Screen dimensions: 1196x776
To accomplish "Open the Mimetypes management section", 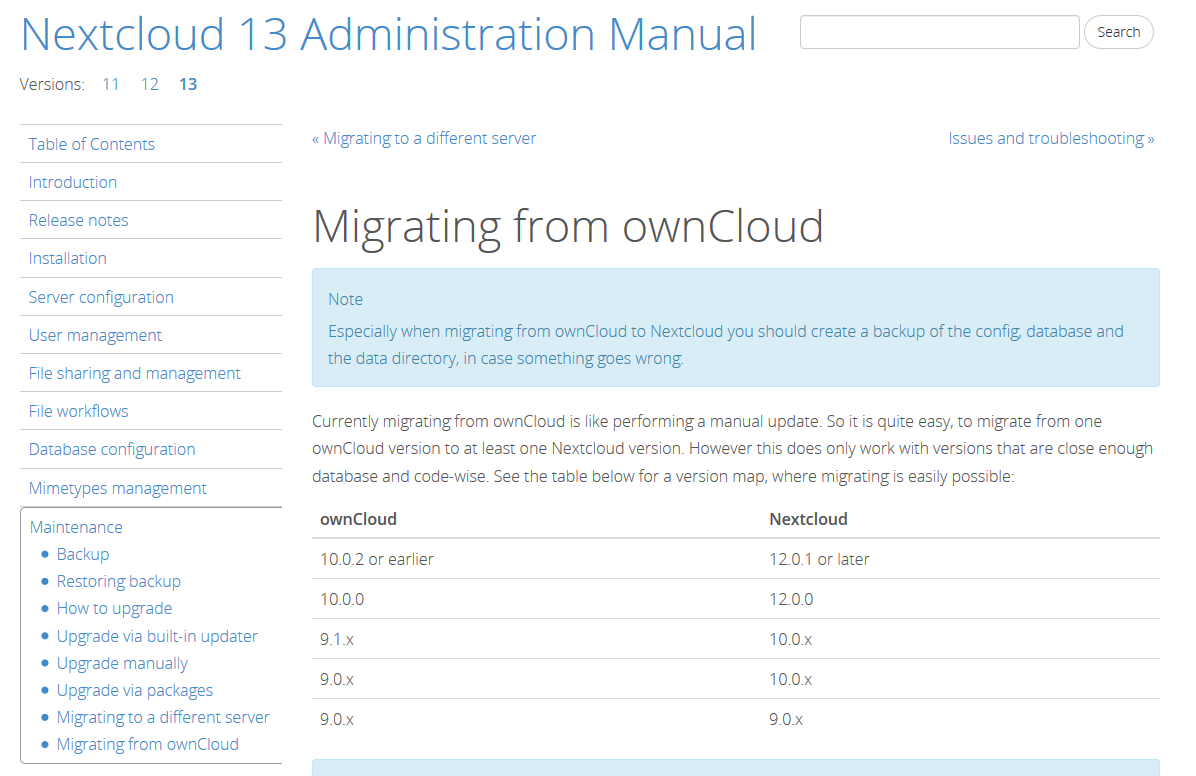I will pyautogui.click(x=118, y=488).
